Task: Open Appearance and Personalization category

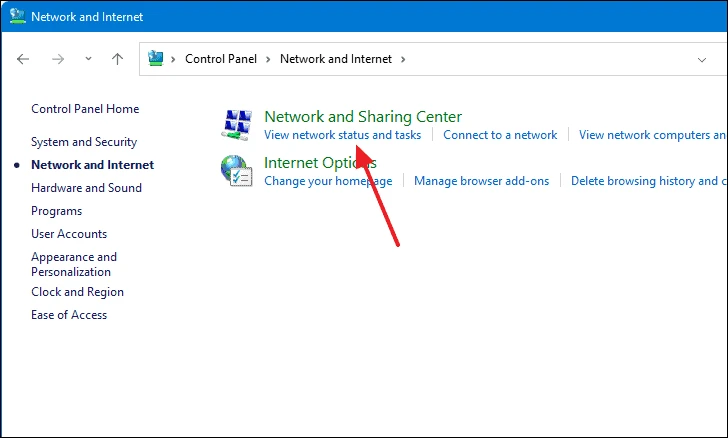Action: [74, 264]
